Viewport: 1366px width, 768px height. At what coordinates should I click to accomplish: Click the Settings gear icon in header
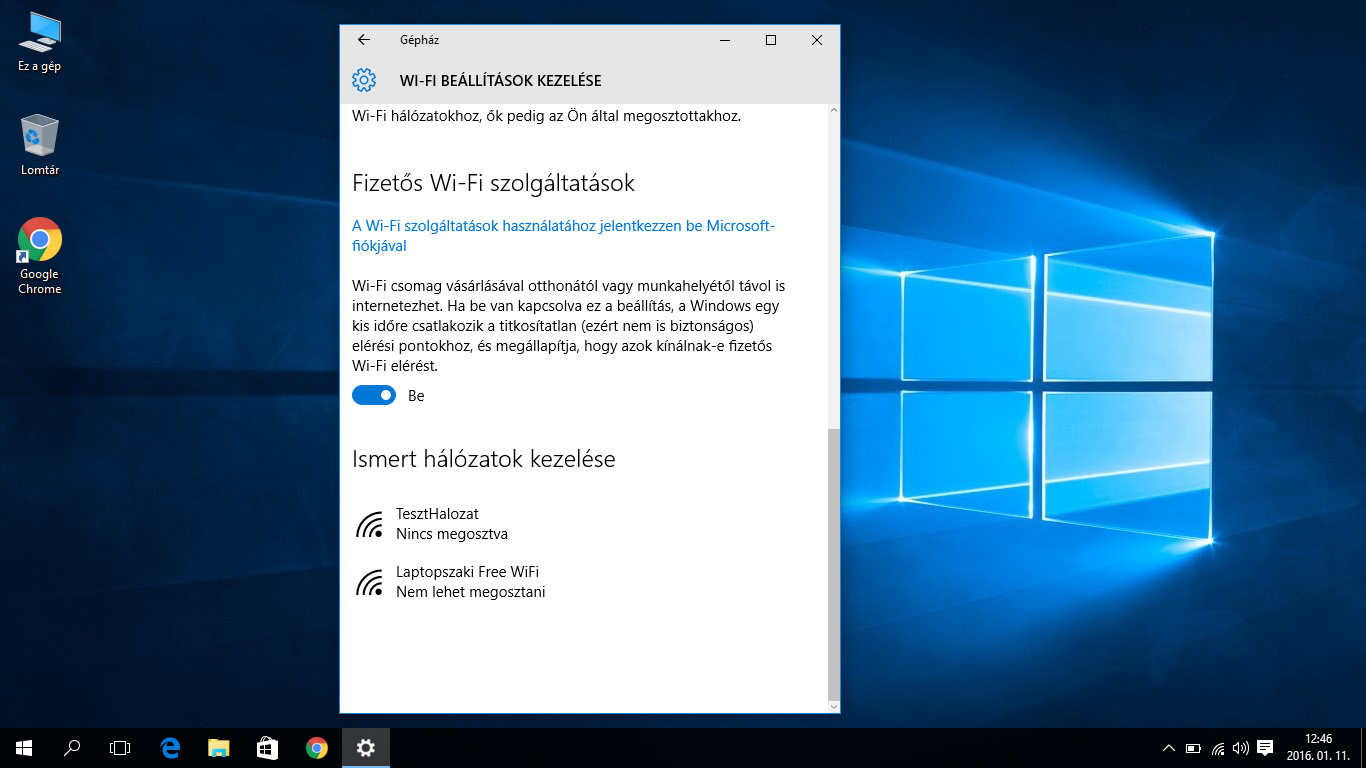[364, 80]
